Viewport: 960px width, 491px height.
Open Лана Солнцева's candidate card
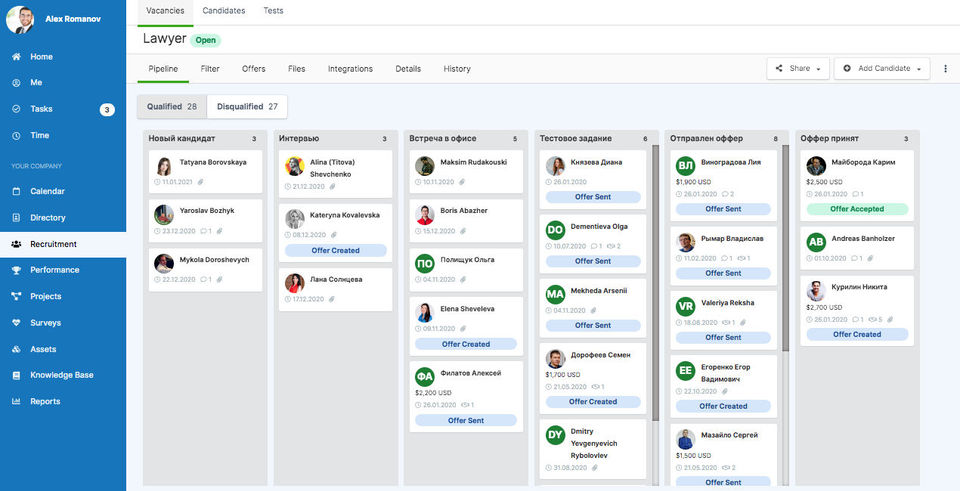[336, 289]
